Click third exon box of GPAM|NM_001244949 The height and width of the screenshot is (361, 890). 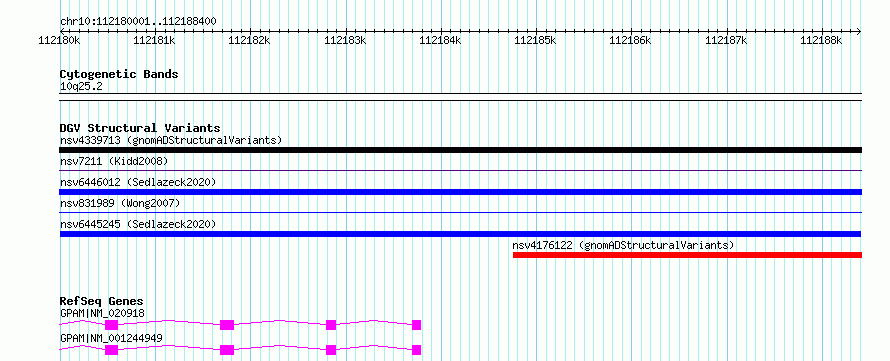pos(331,350)
